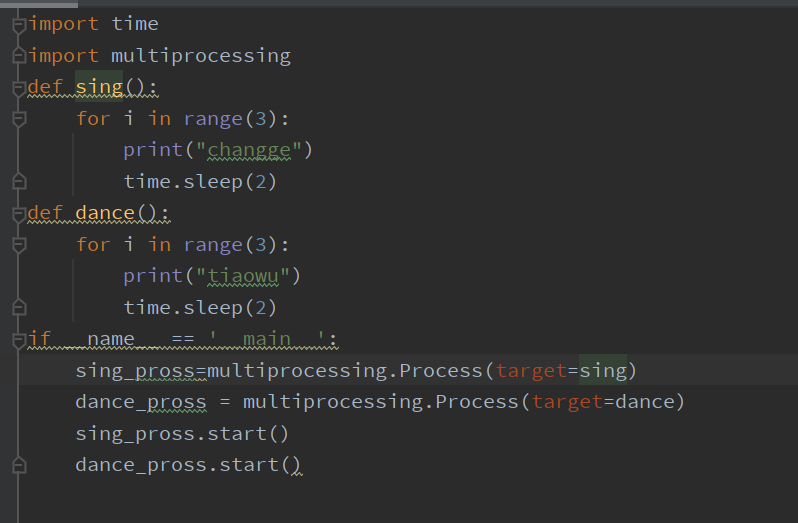This screenshot has height=523, width=798.
Task: Click multiprocessing in the import statement
Action: coord(200,55)
